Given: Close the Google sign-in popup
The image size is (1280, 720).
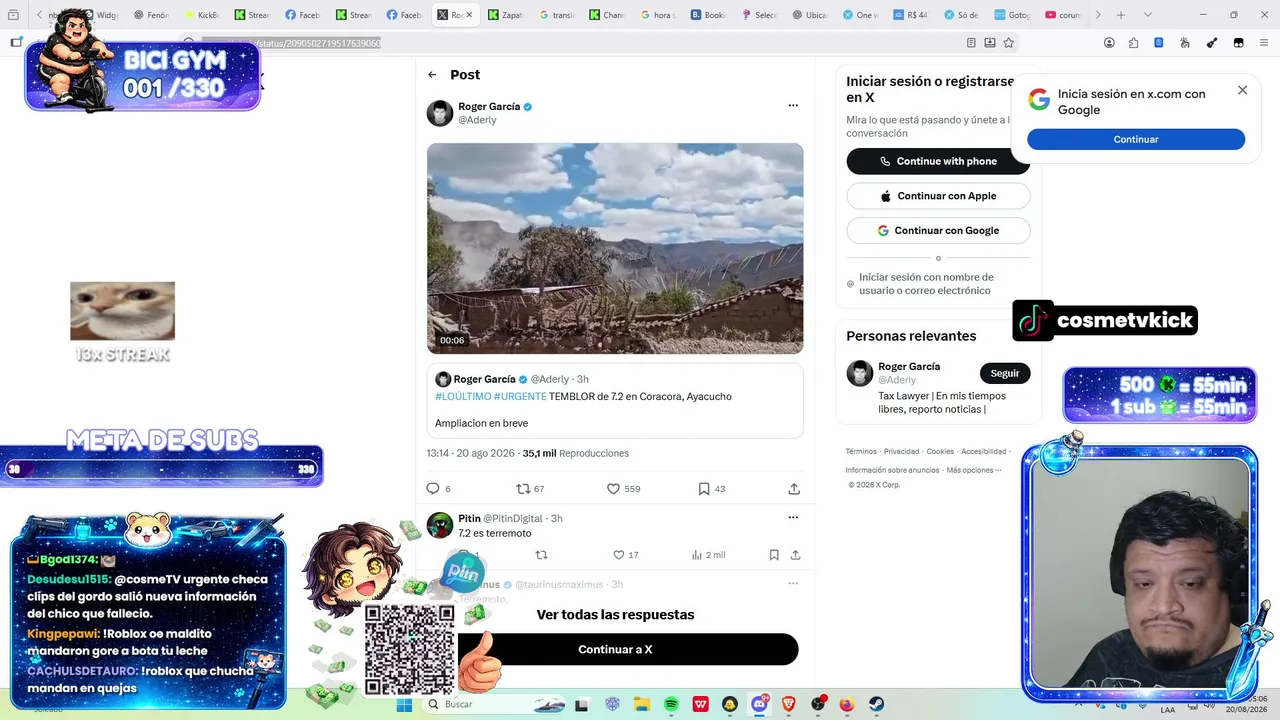Looking at the screenshot, I should coord(1242,90).
